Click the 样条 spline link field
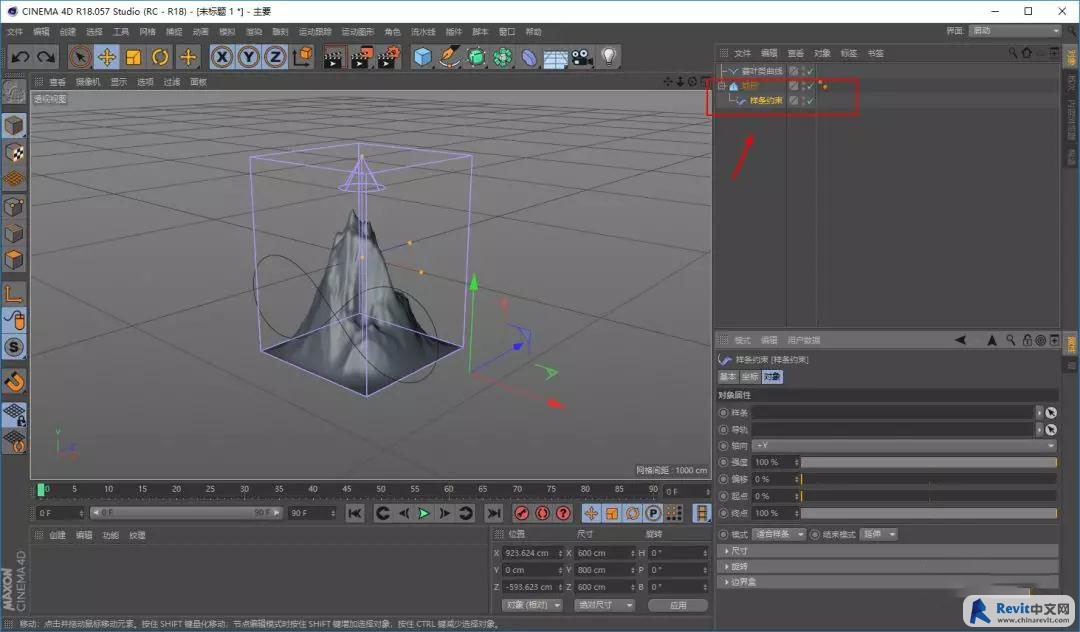 tap(893, 412)
